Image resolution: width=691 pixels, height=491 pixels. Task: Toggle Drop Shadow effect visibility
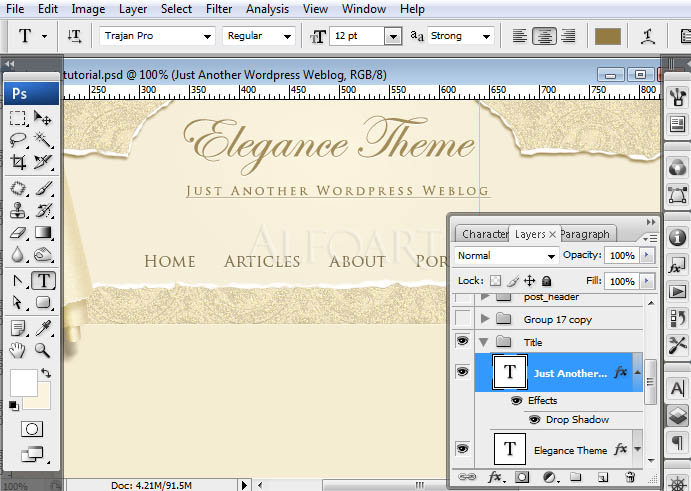pos(535,420)
